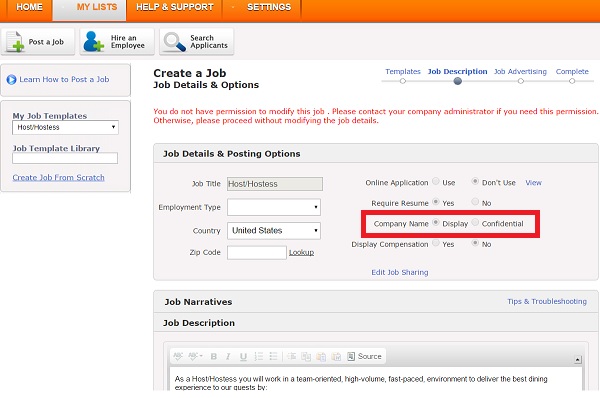Image resolution: width=600 pixels, height=398 pixels.
Task: Click the Job Title field
Action: pyautogui.click(x=275, y=184)
